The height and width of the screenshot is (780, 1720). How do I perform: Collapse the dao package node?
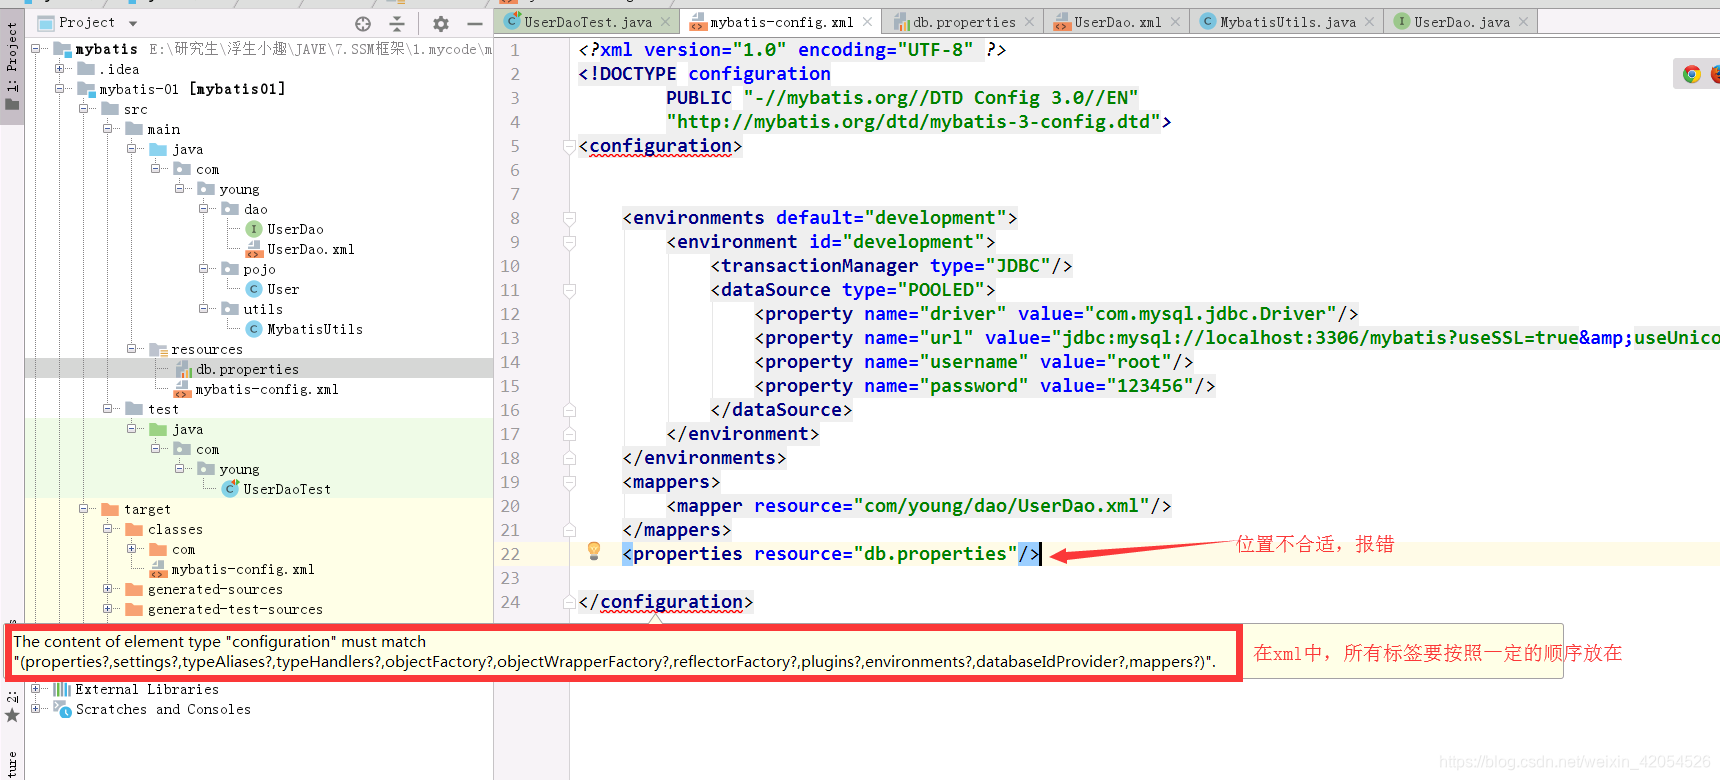click(204, 209)
